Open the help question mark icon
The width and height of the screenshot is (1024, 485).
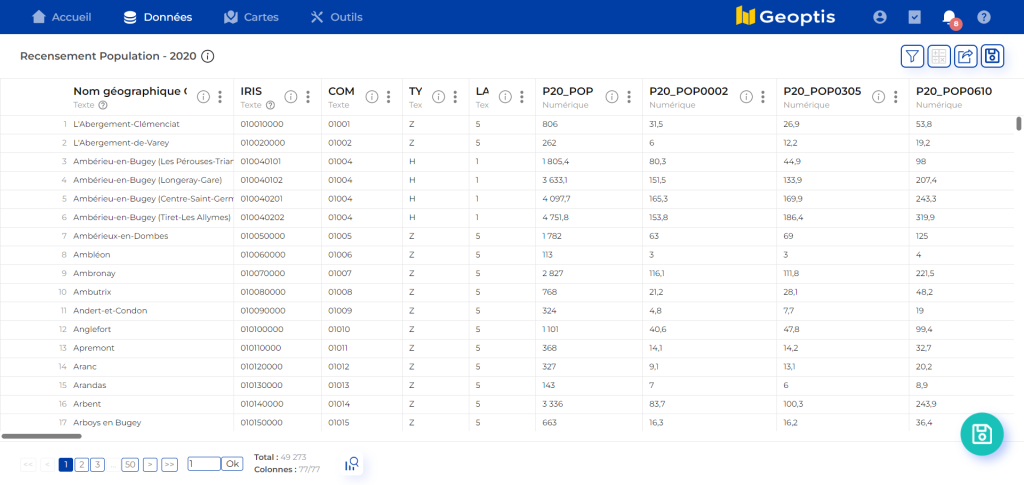tap(984, 17)
